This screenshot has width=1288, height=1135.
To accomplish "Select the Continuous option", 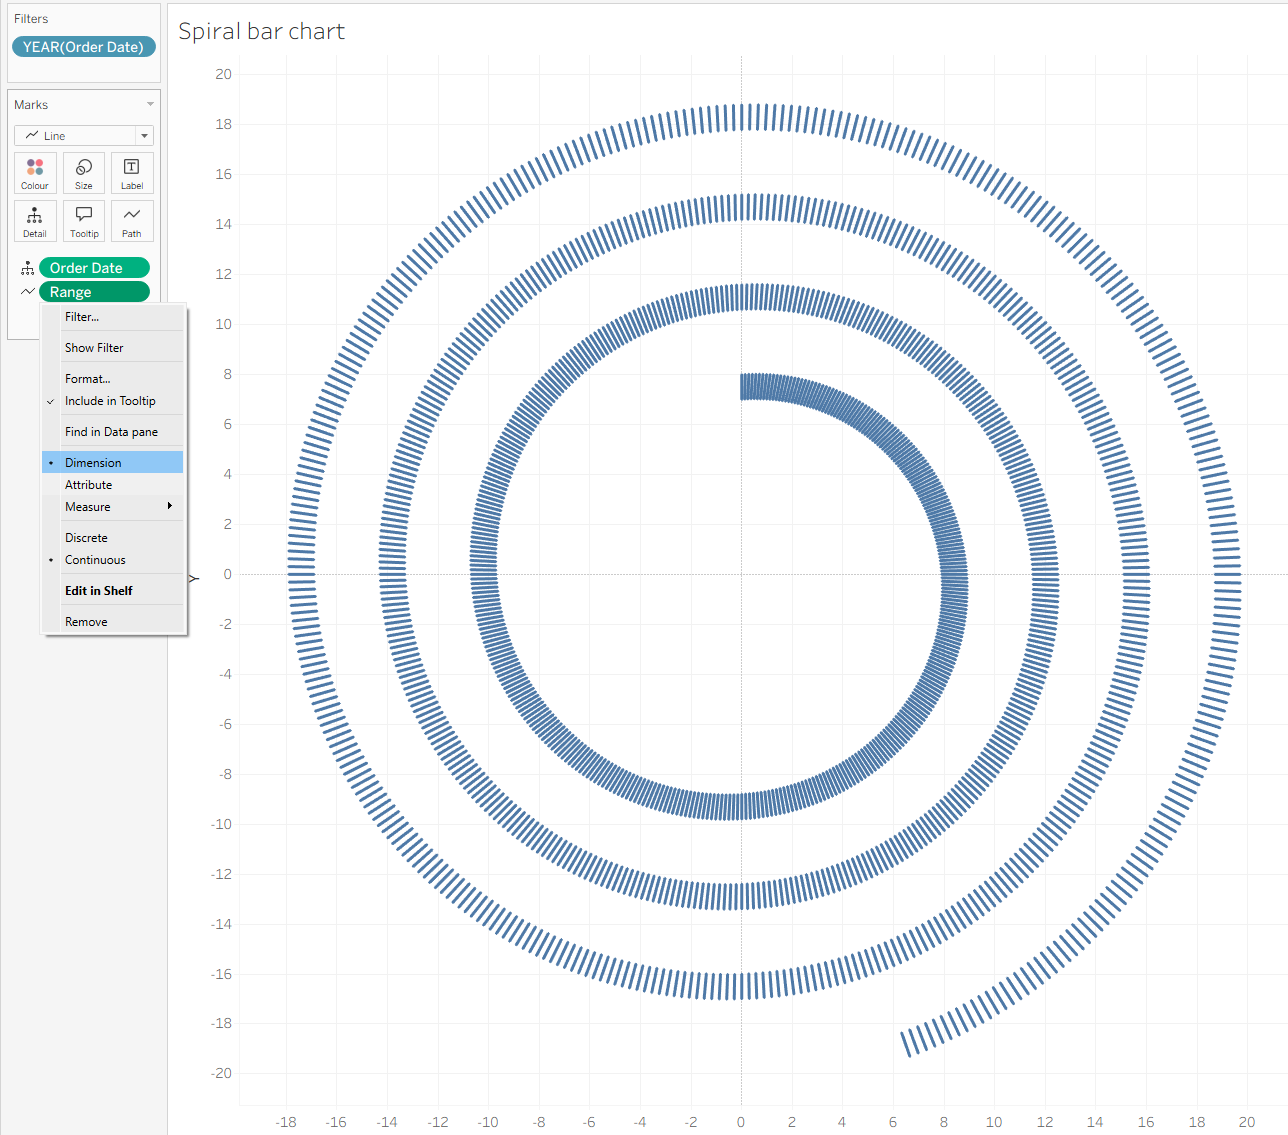I will (x=95, y=560).
